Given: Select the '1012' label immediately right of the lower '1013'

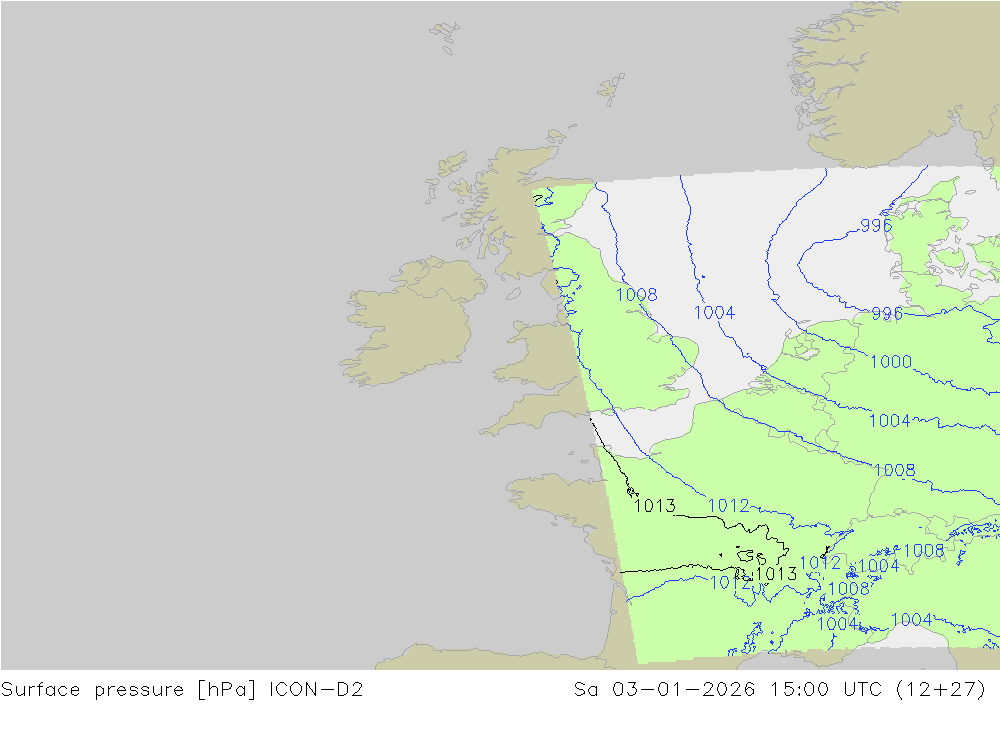Looking at the screenshot, I should [820, 563].
